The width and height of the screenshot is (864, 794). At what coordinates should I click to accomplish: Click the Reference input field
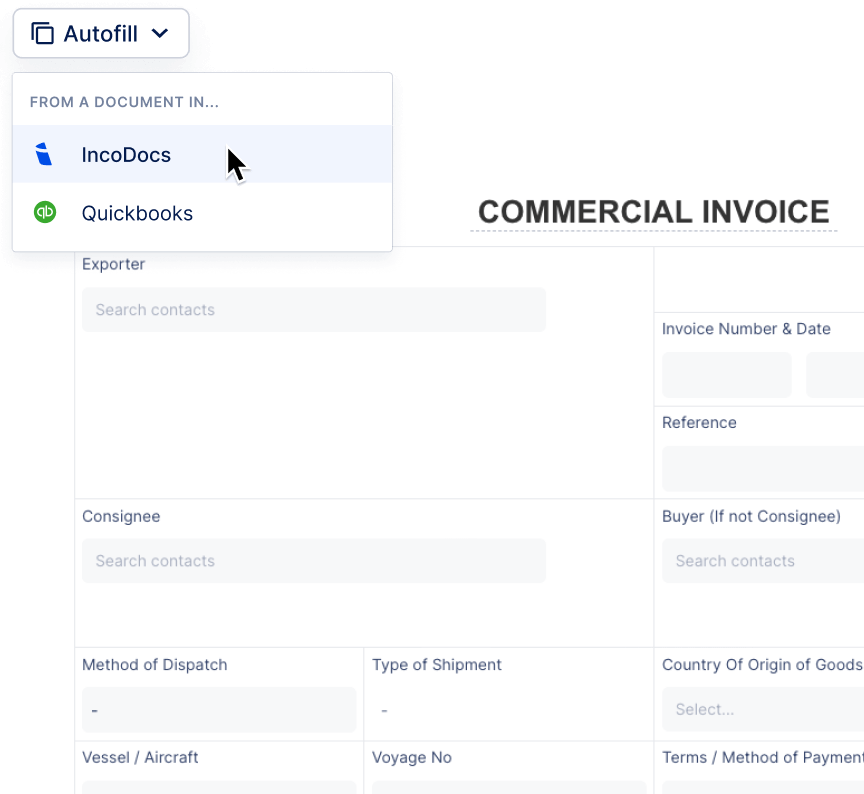click(x=762, y=468)
